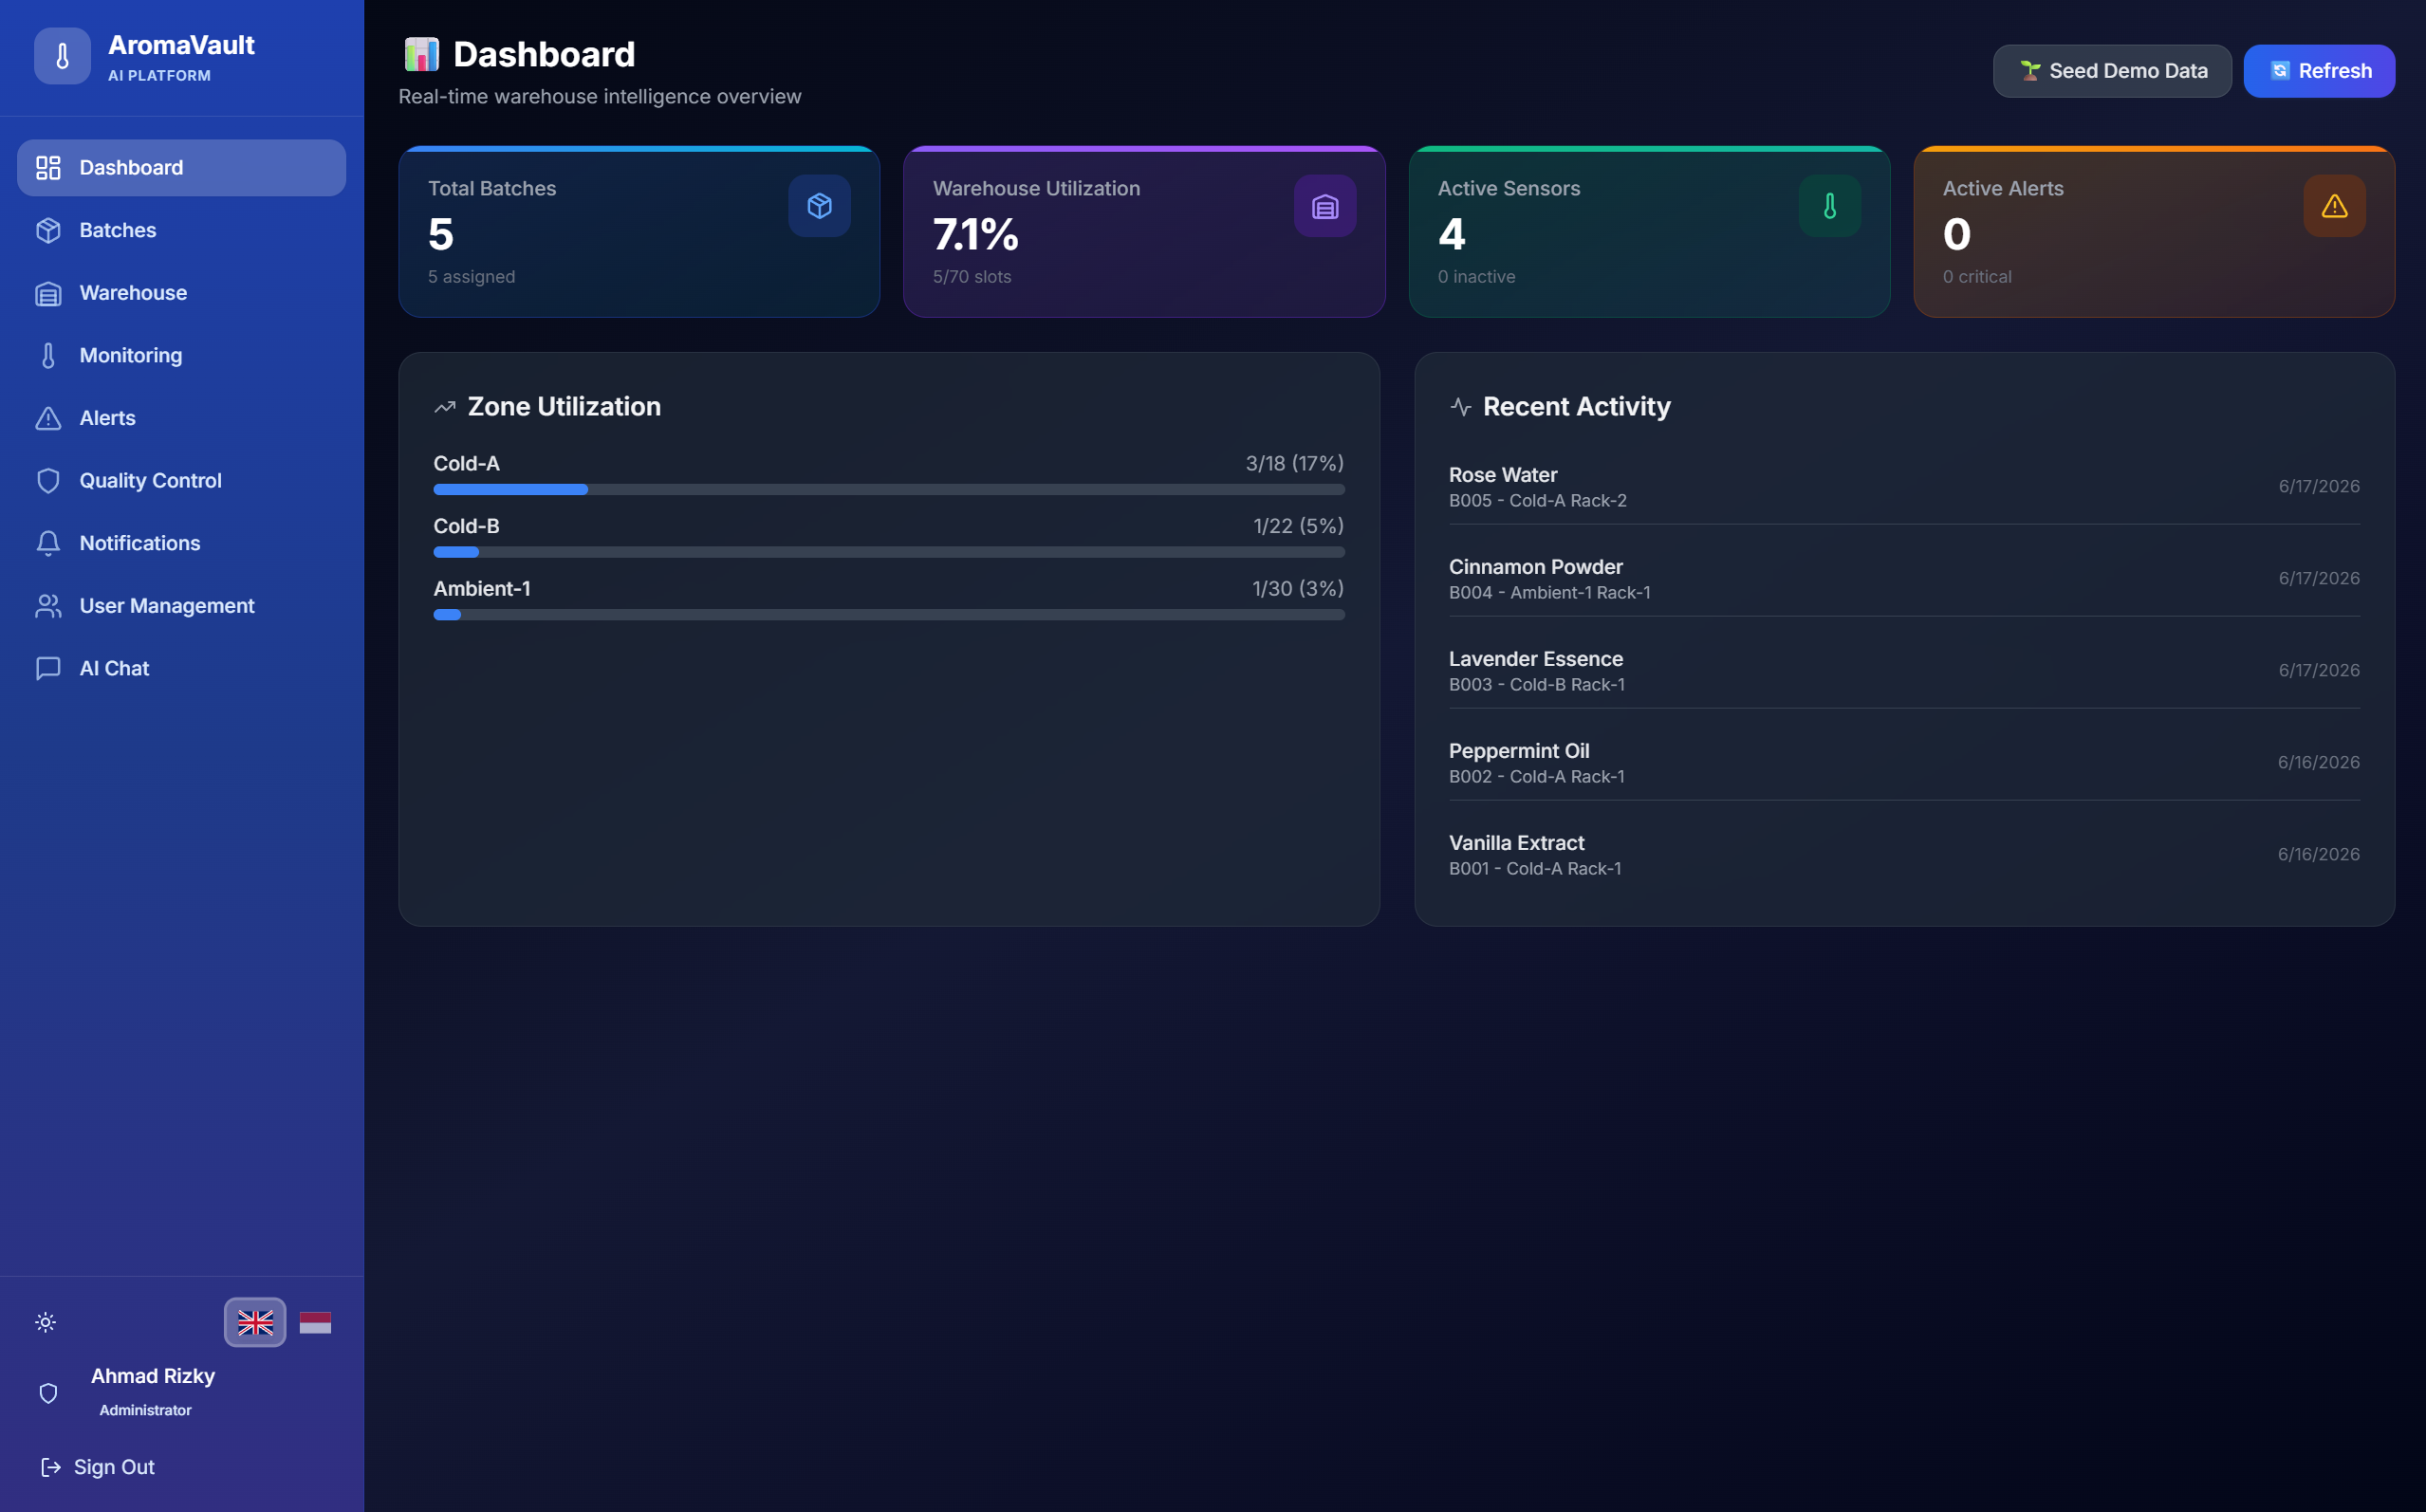Click the seedling icon in Seed Demo Data

(x=2030, y=71)
